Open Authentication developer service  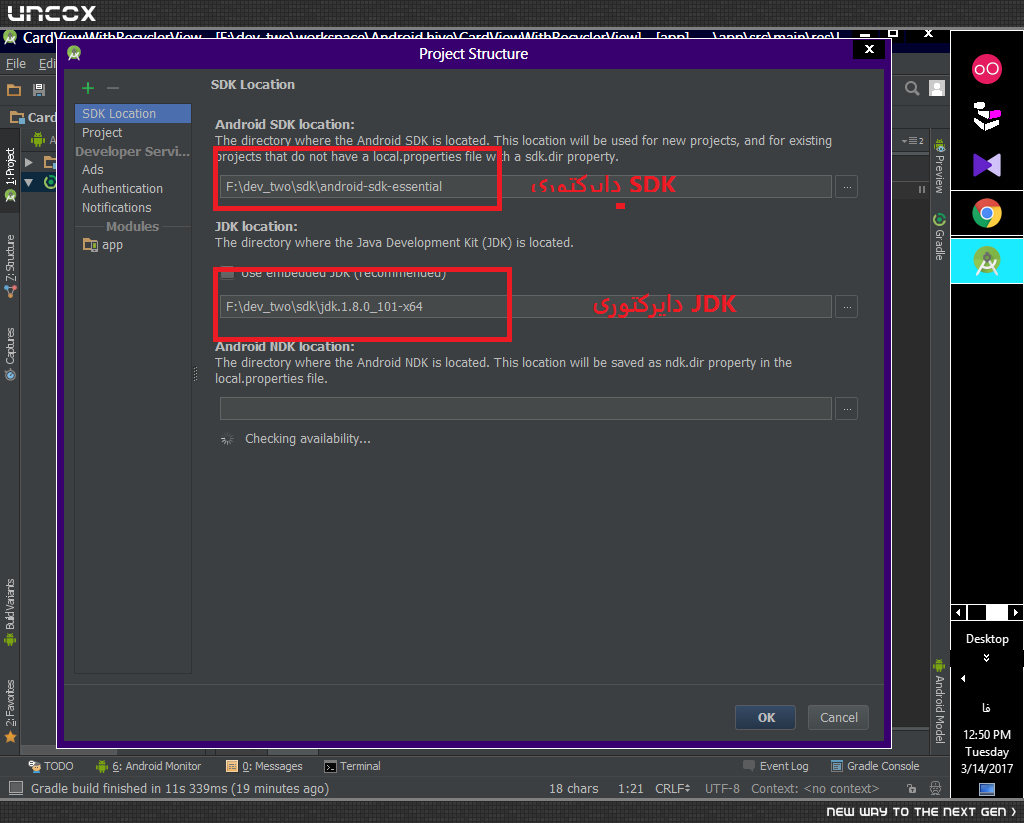click(x=122, y=188)
